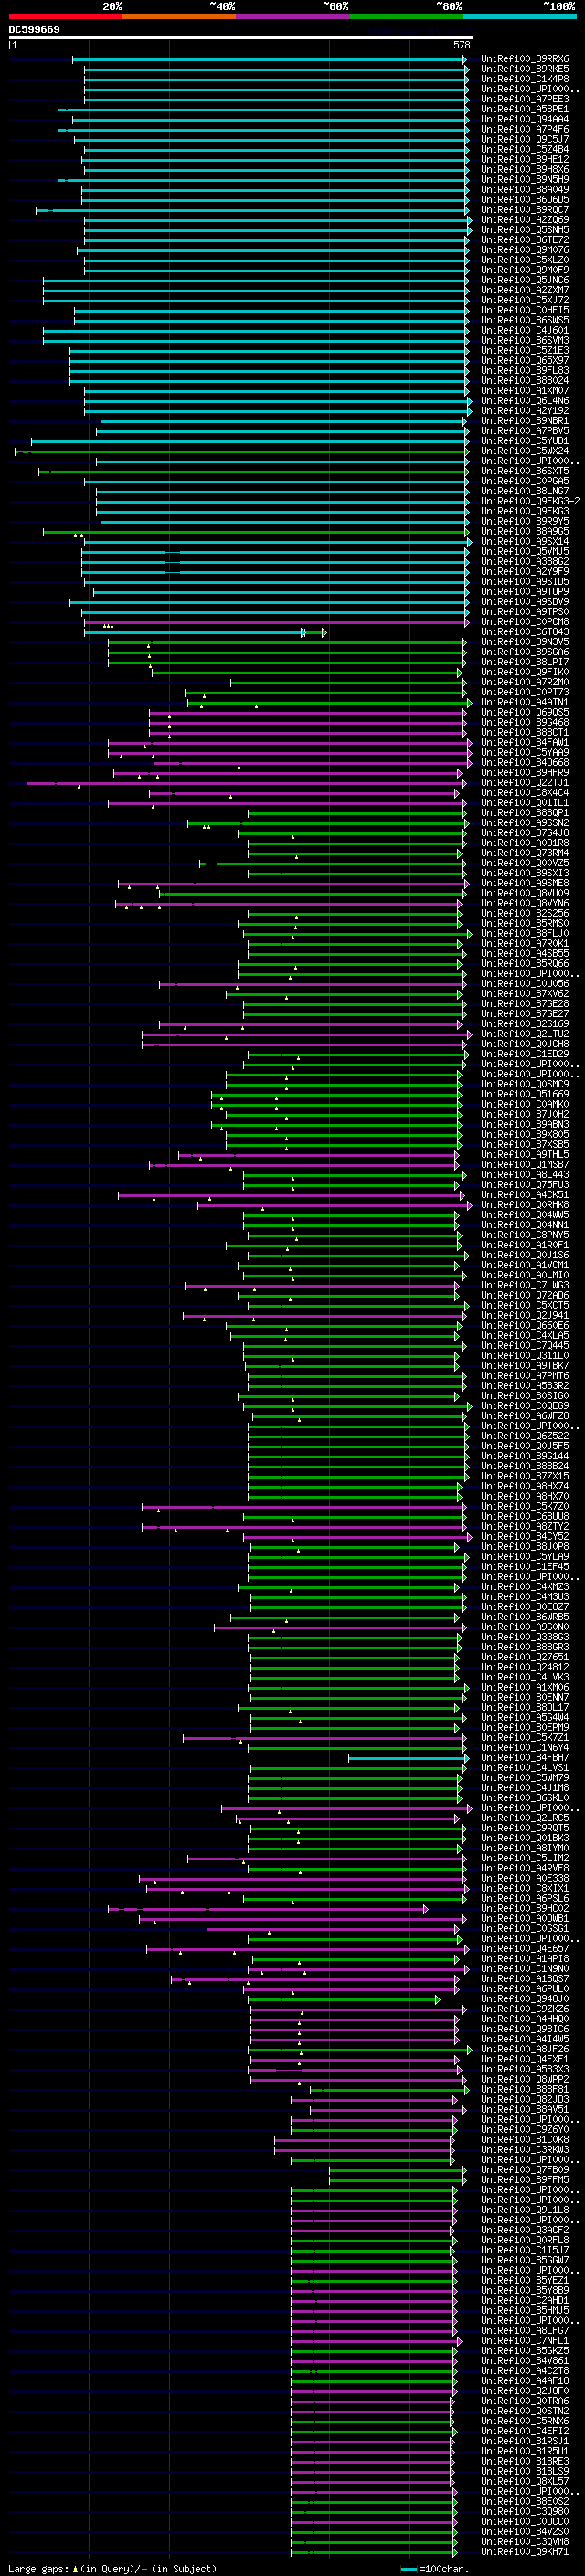Select the UniRef100_A9G0N0 label
585x2576 pixels.
click(x=524, y=1627)
